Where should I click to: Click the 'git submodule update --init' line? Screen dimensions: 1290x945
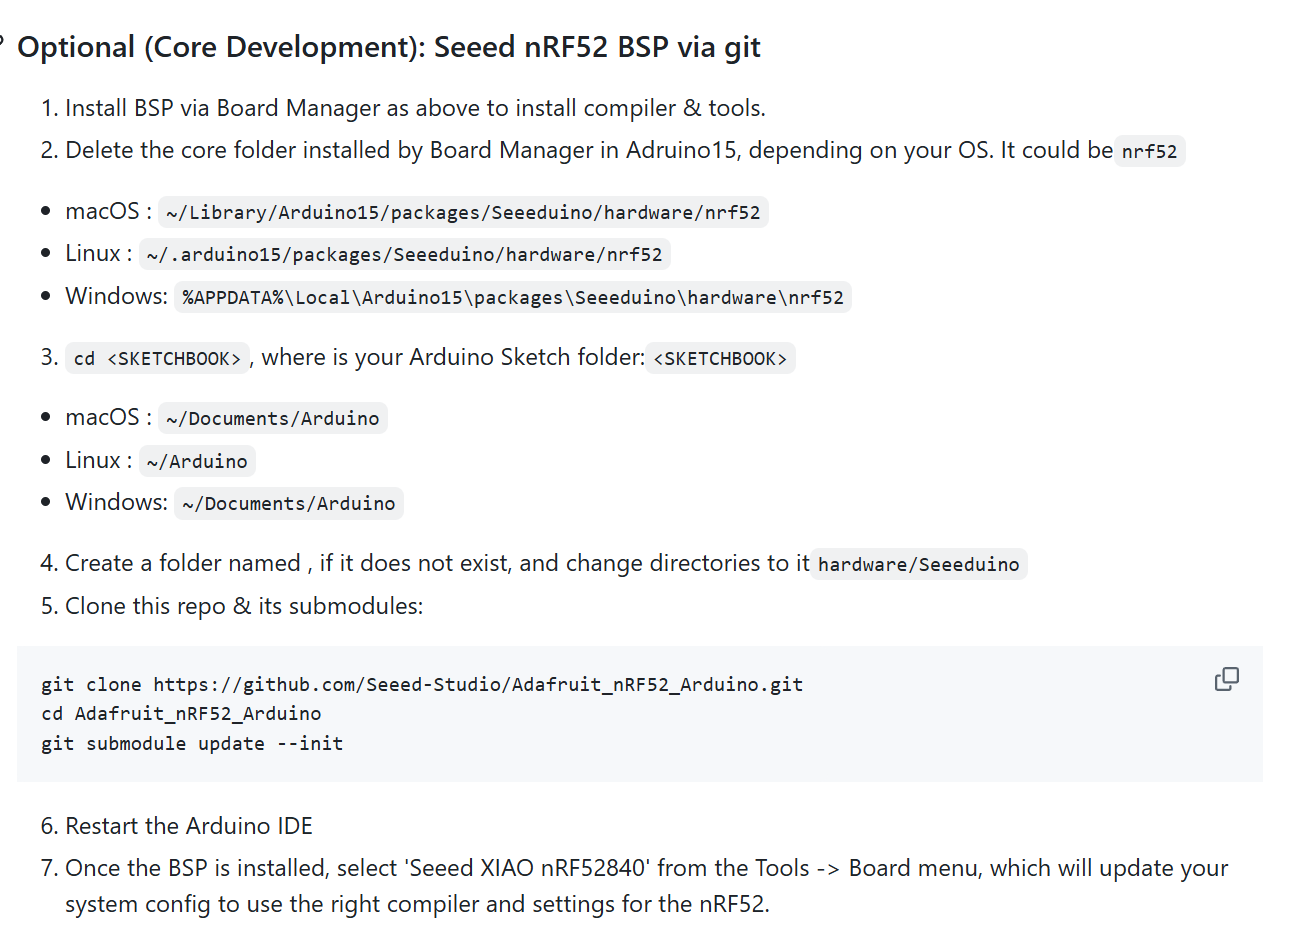(192, 743)
